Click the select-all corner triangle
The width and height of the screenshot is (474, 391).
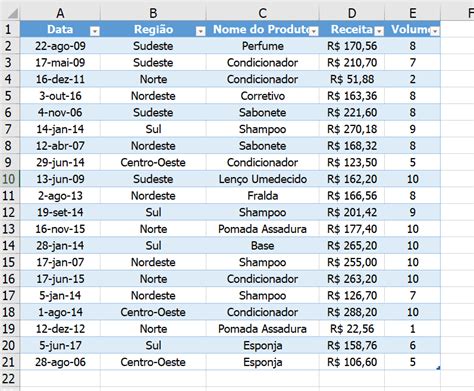click(x=13, y=13)
